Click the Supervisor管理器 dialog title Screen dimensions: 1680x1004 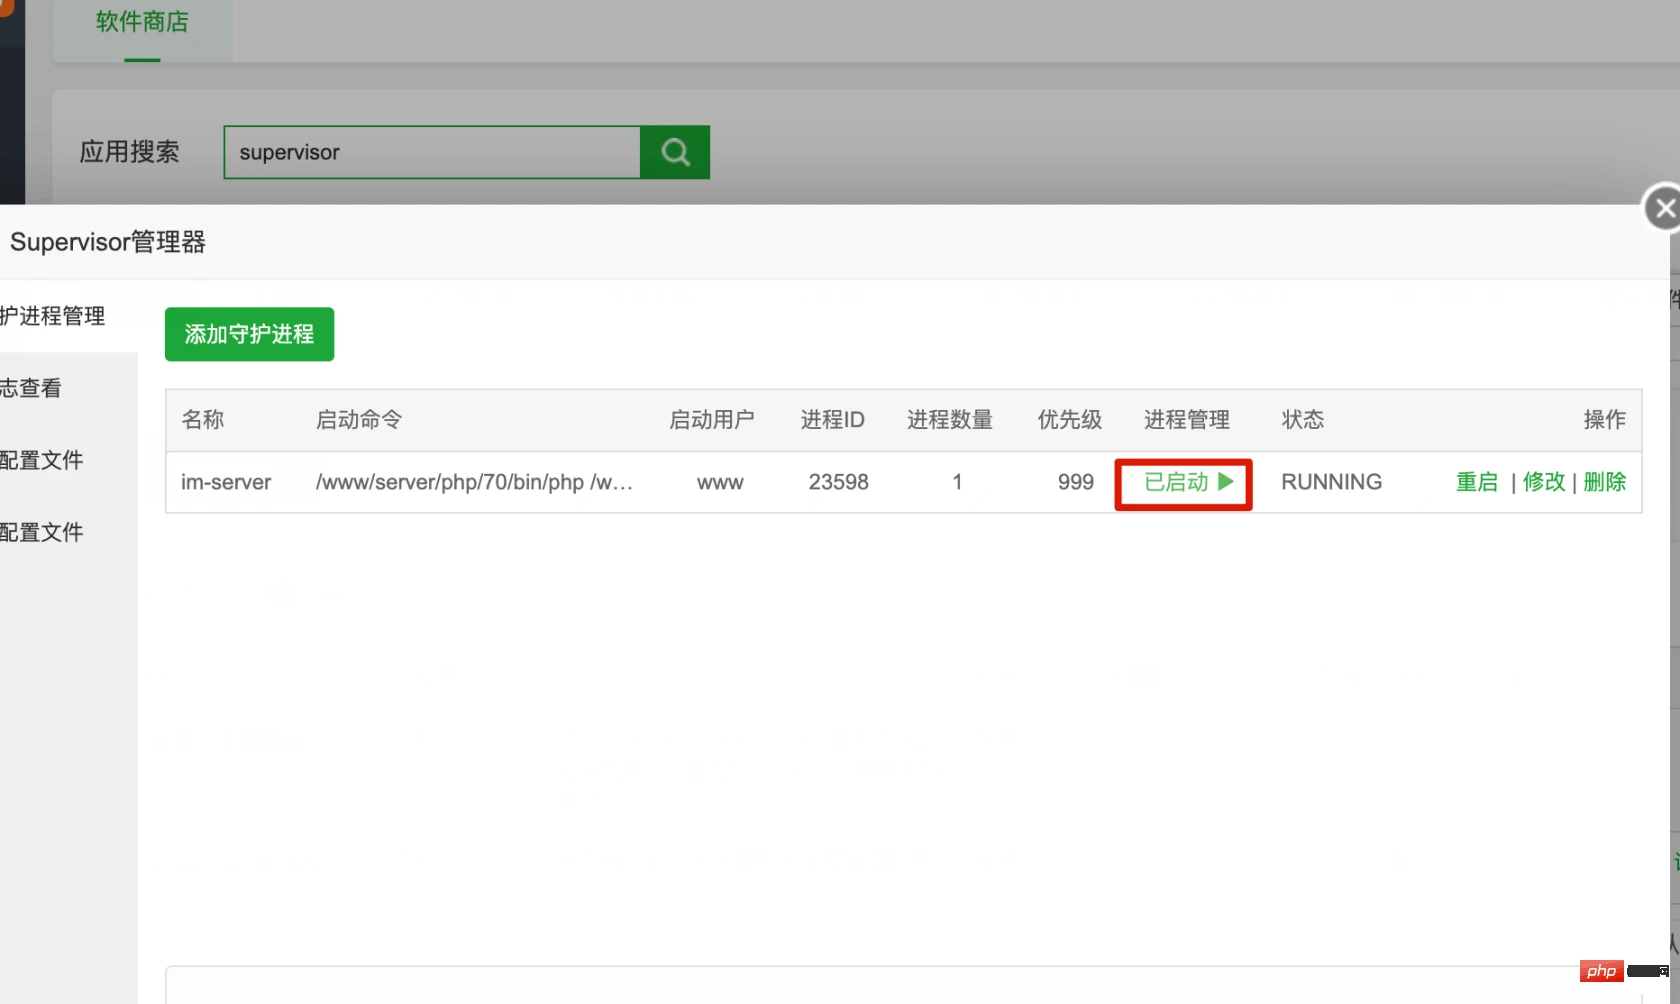(108, 242)
